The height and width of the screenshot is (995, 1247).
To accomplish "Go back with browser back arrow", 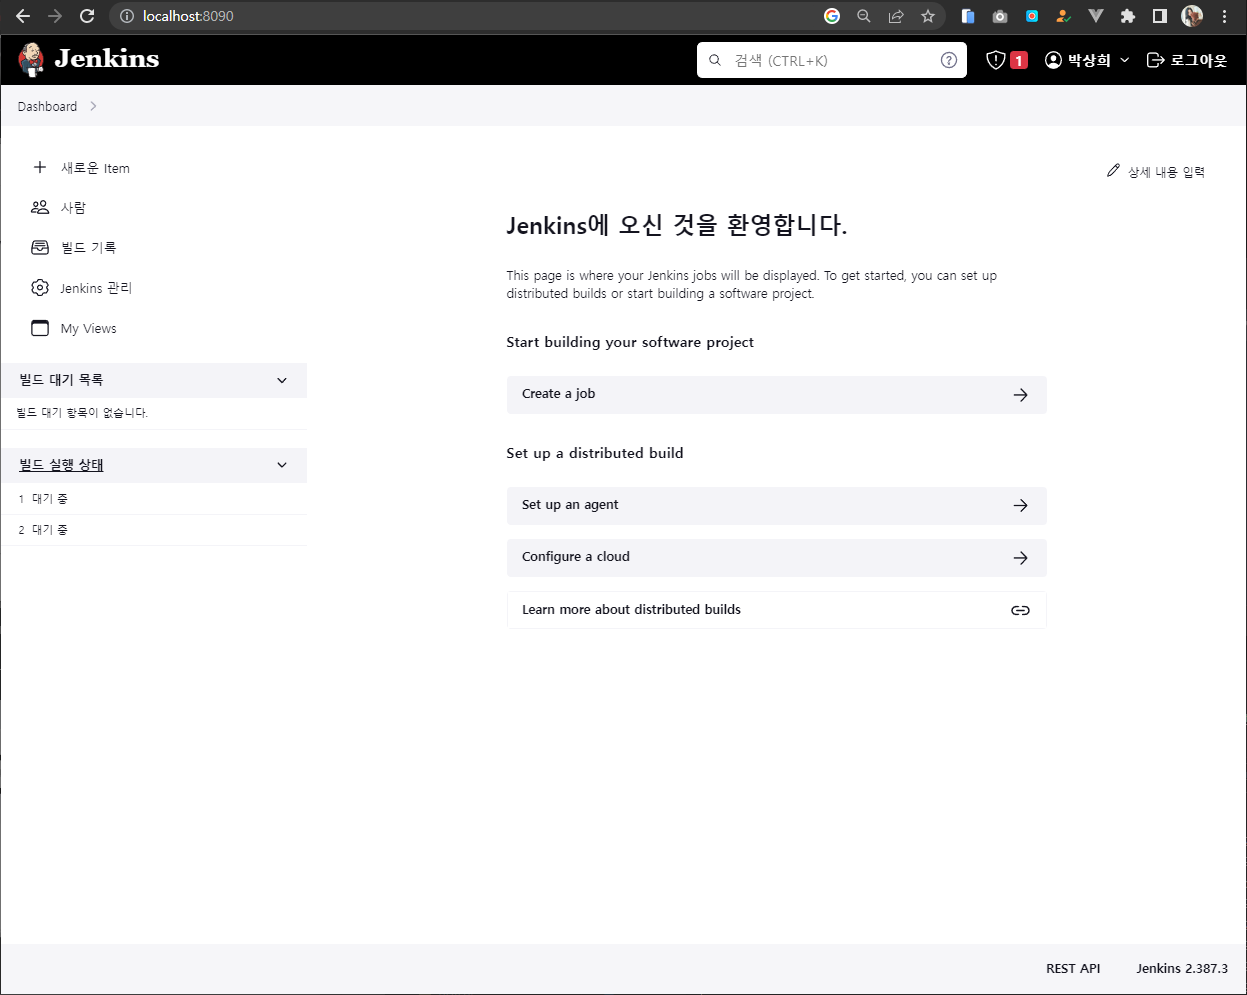I will coord(23,16).
